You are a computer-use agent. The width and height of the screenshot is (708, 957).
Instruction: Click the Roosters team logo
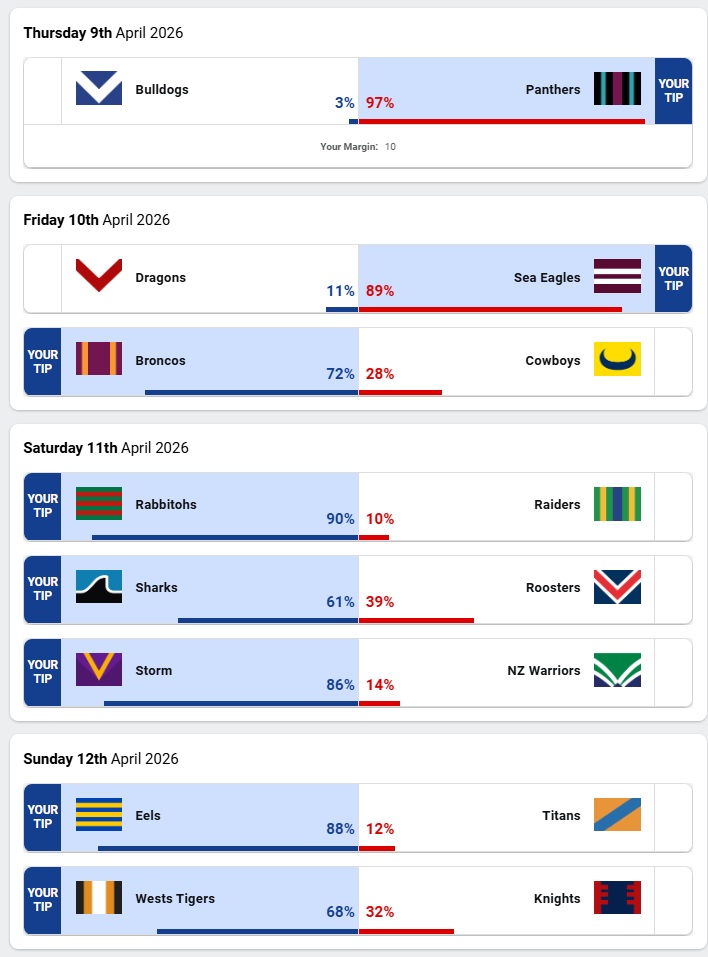coord(617,587)
